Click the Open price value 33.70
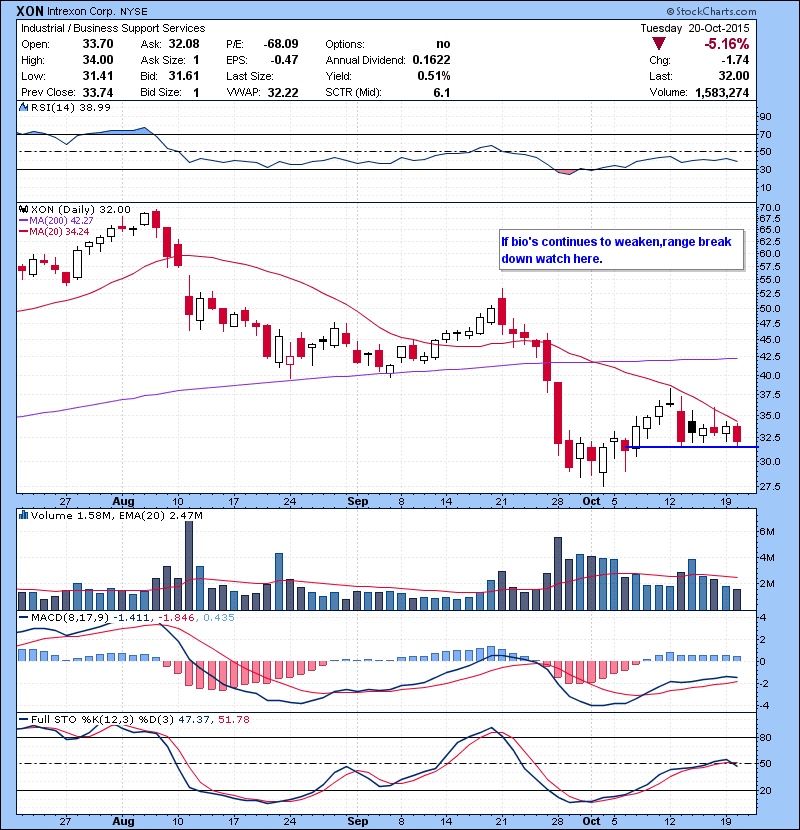The image size is (800, 830). tap(98, 44)
